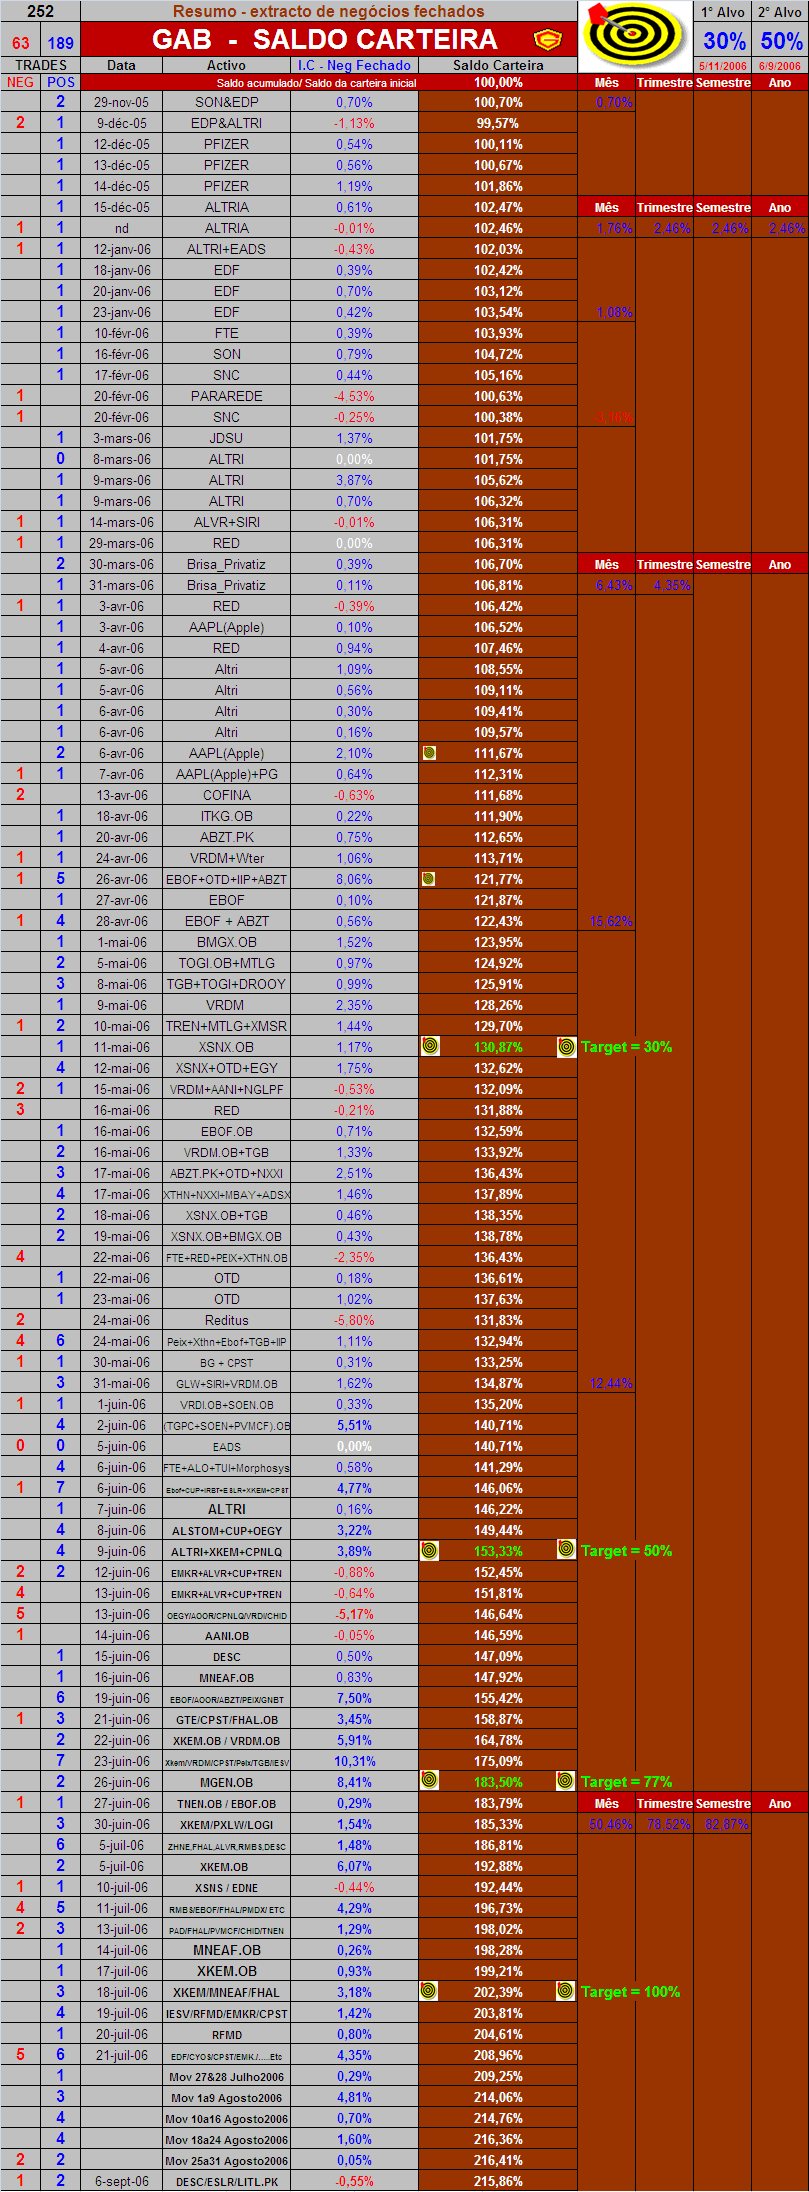Select the 'ITKG.OB' asset cell
The width and height of the screenshot is (809, 2192).
[227, 816]
